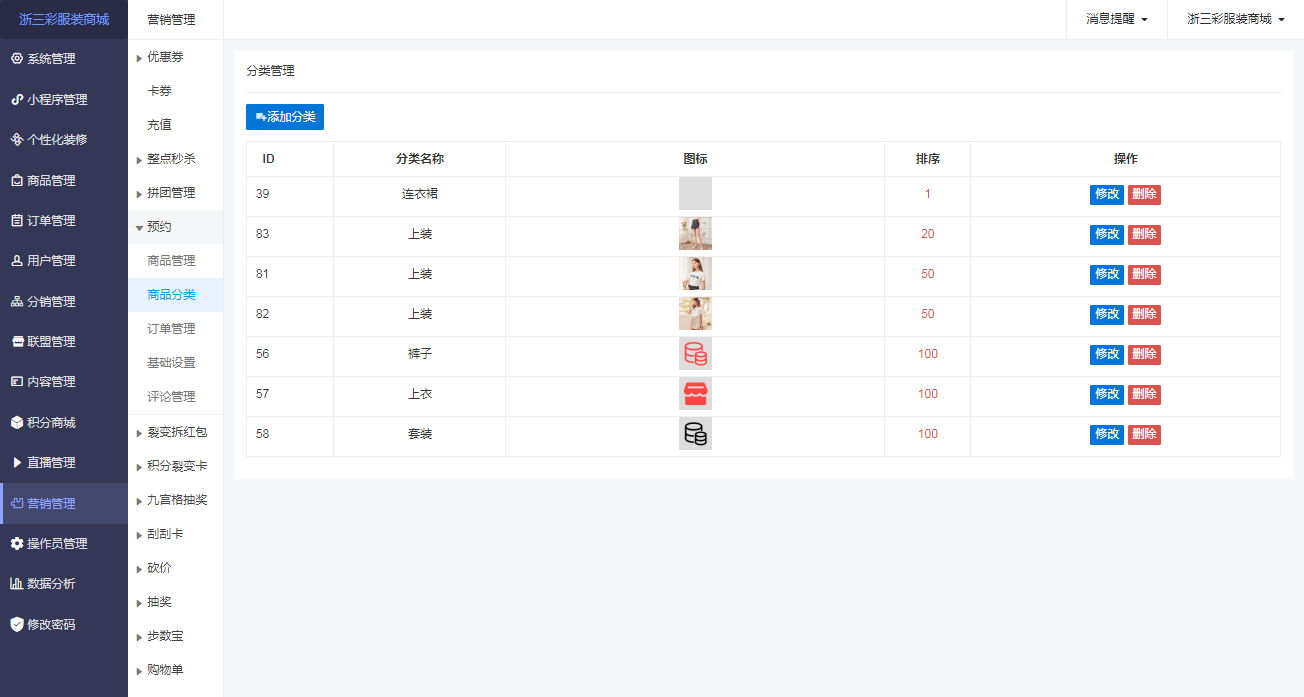Click the 个性化装修 icon in sidebar
1304x697 pixels.
pyautogui.click(x=16, y=140)
